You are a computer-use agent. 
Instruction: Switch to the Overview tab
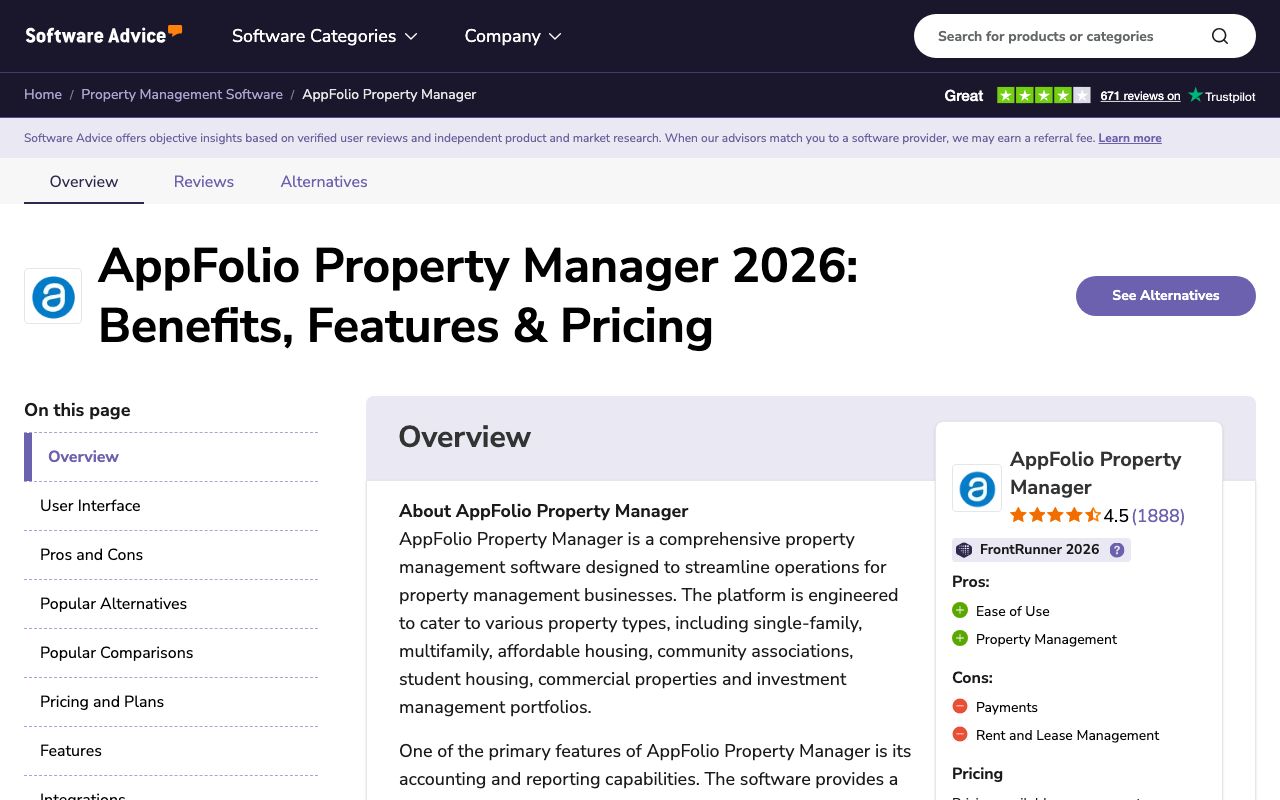[84, 181]
